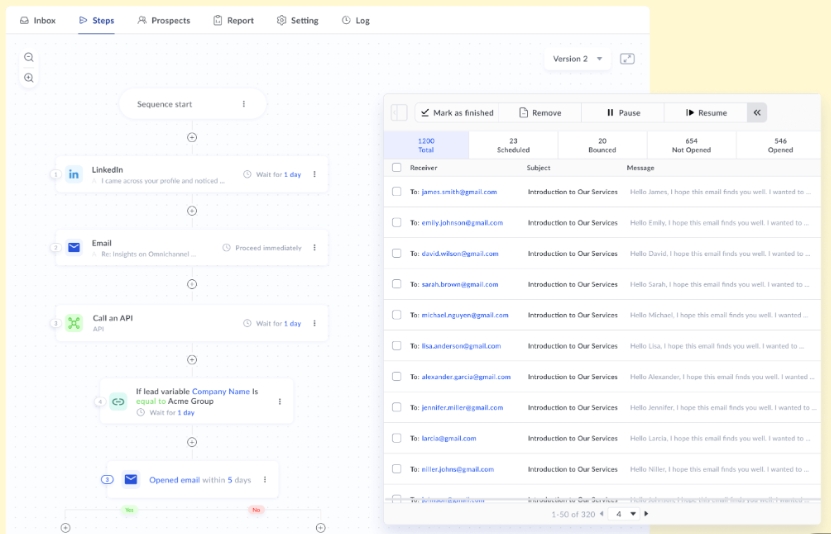Click the Opened email envelope icon
The height and width of the screenshot is (534, 831).
130,479
